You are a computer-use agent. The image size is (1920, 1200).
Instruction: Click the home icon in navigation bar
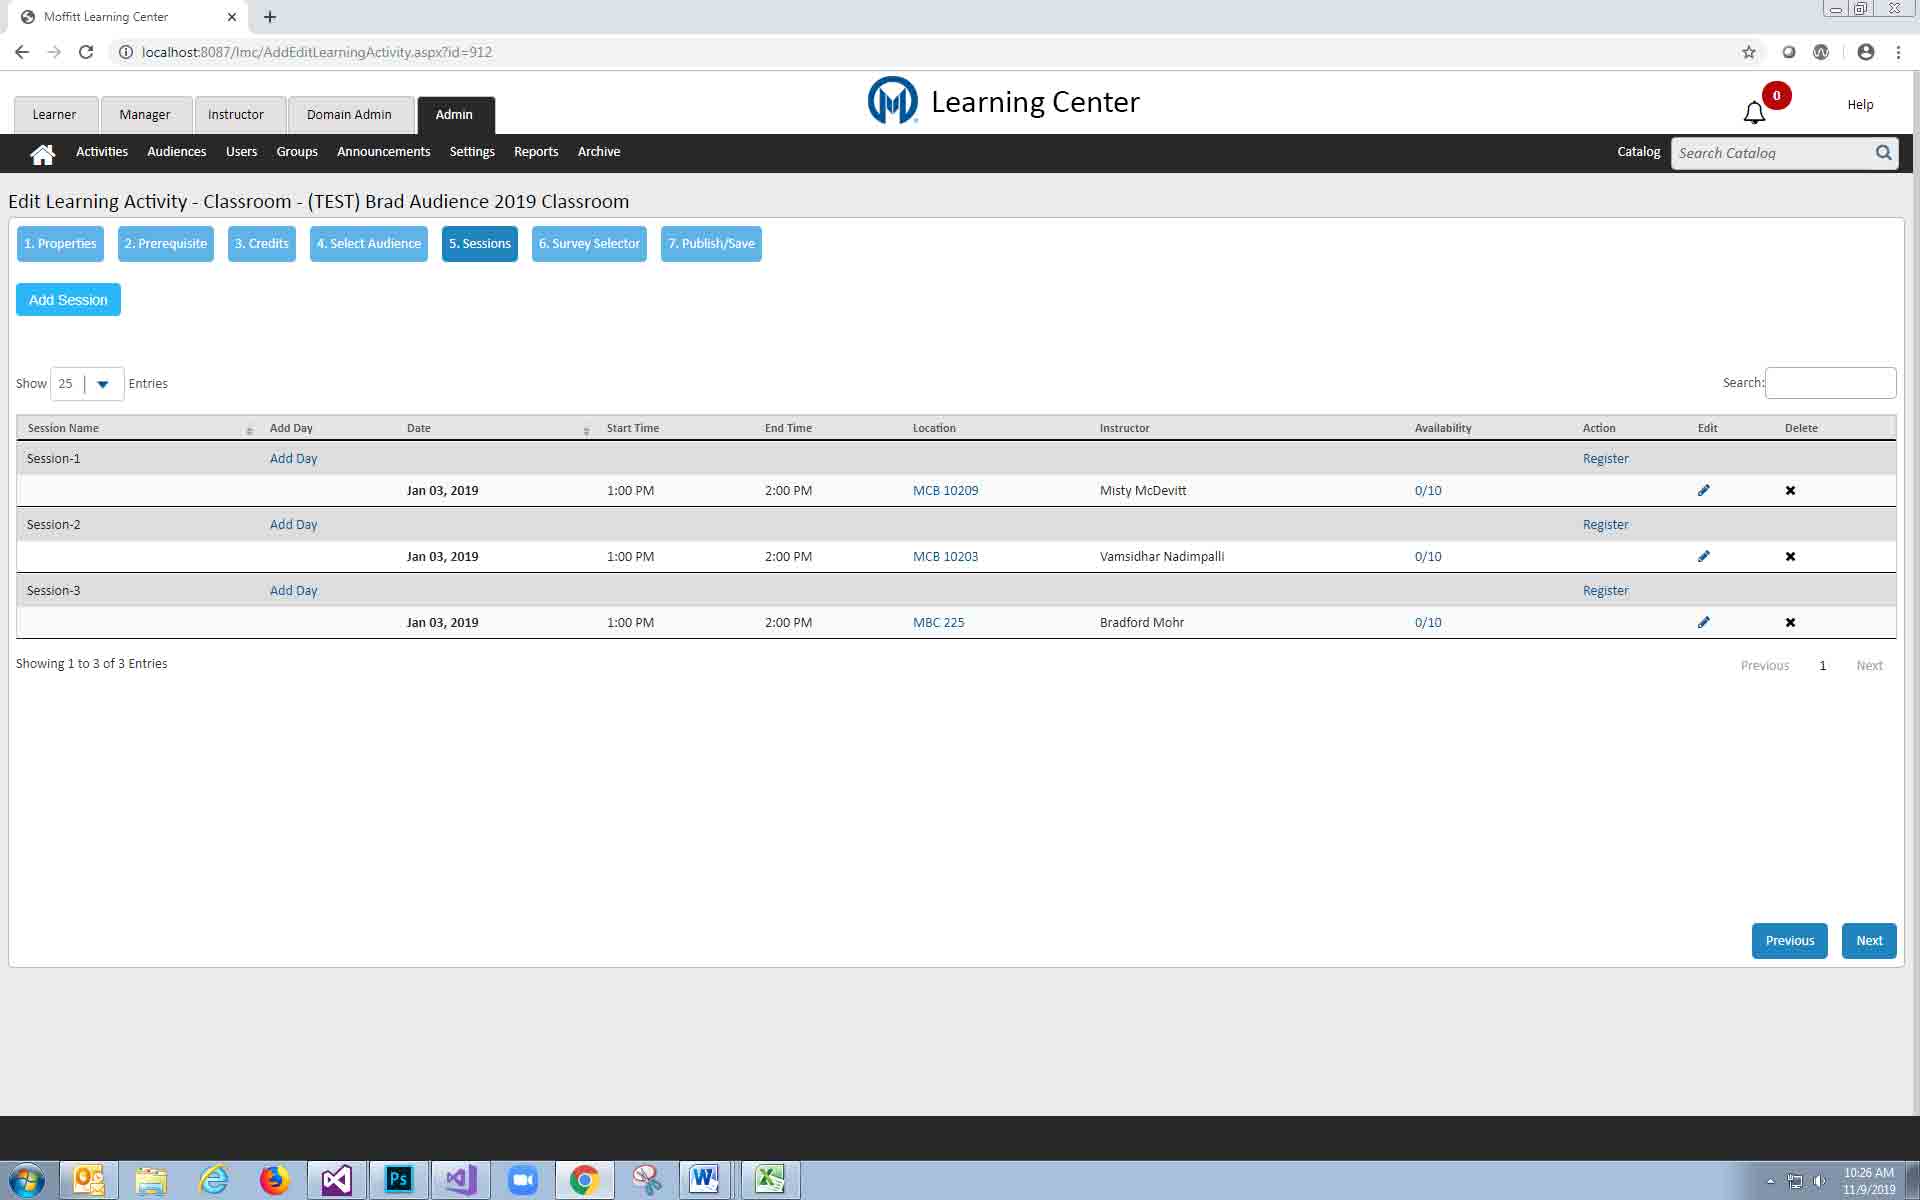42,153
